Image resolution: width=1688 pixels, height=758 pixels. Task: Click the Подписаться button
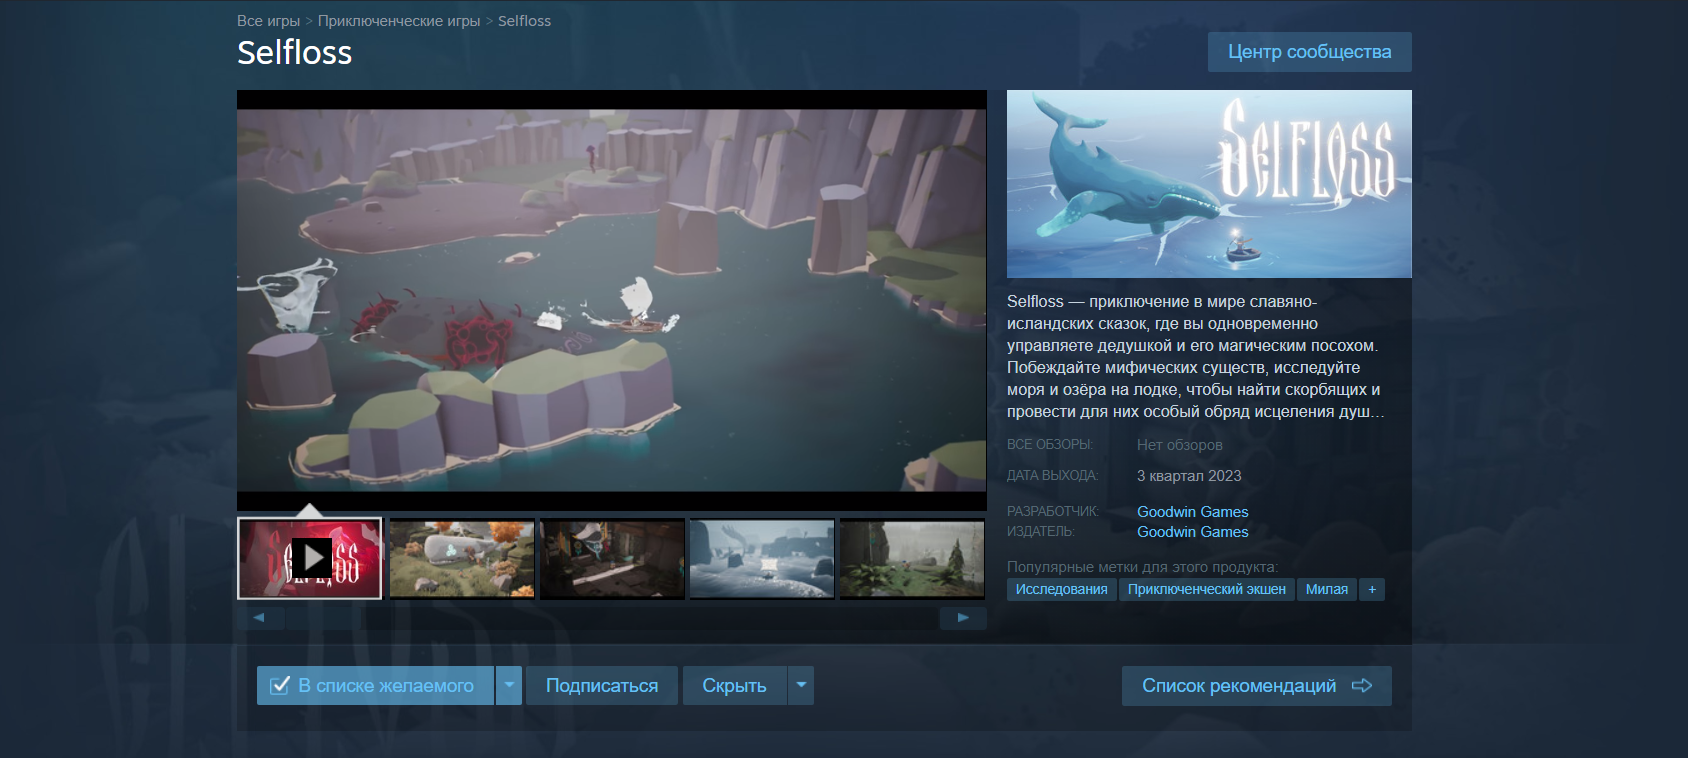click(602, 686)
